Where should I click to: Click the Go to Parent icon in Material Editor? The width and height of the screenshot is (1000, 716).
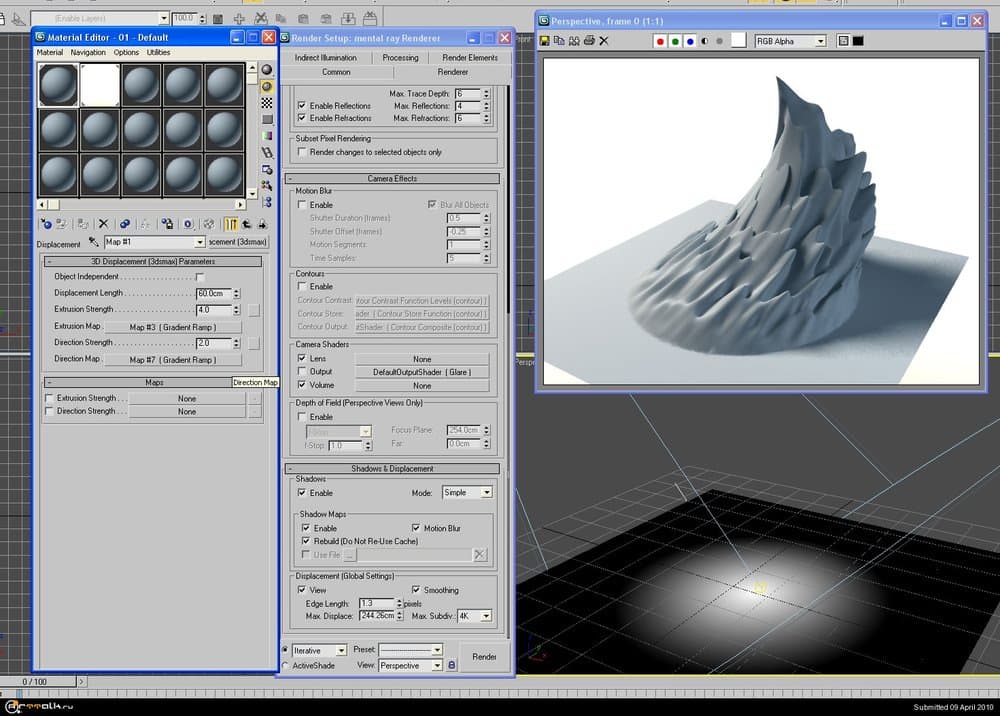click(247, 224)
